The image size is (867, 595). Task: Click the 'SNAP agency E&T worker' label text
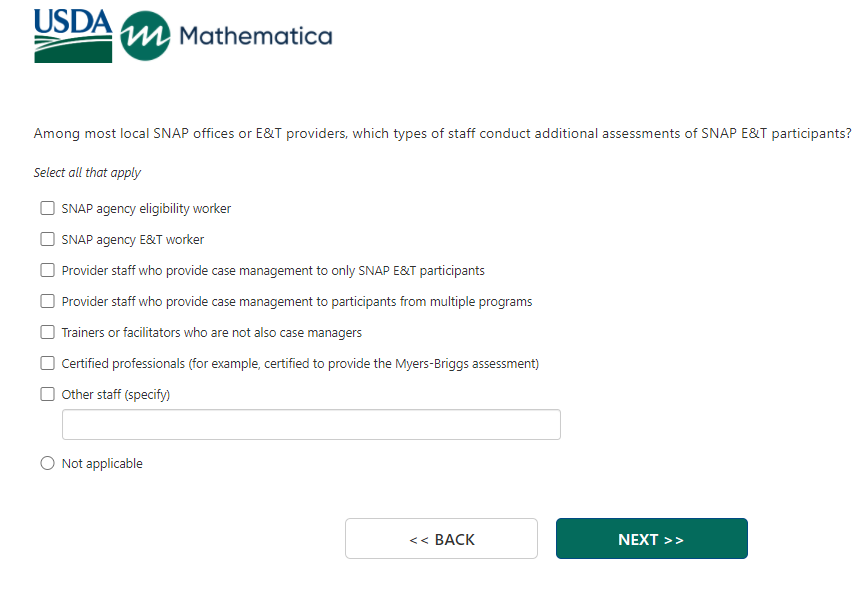(x=133, y=240)
